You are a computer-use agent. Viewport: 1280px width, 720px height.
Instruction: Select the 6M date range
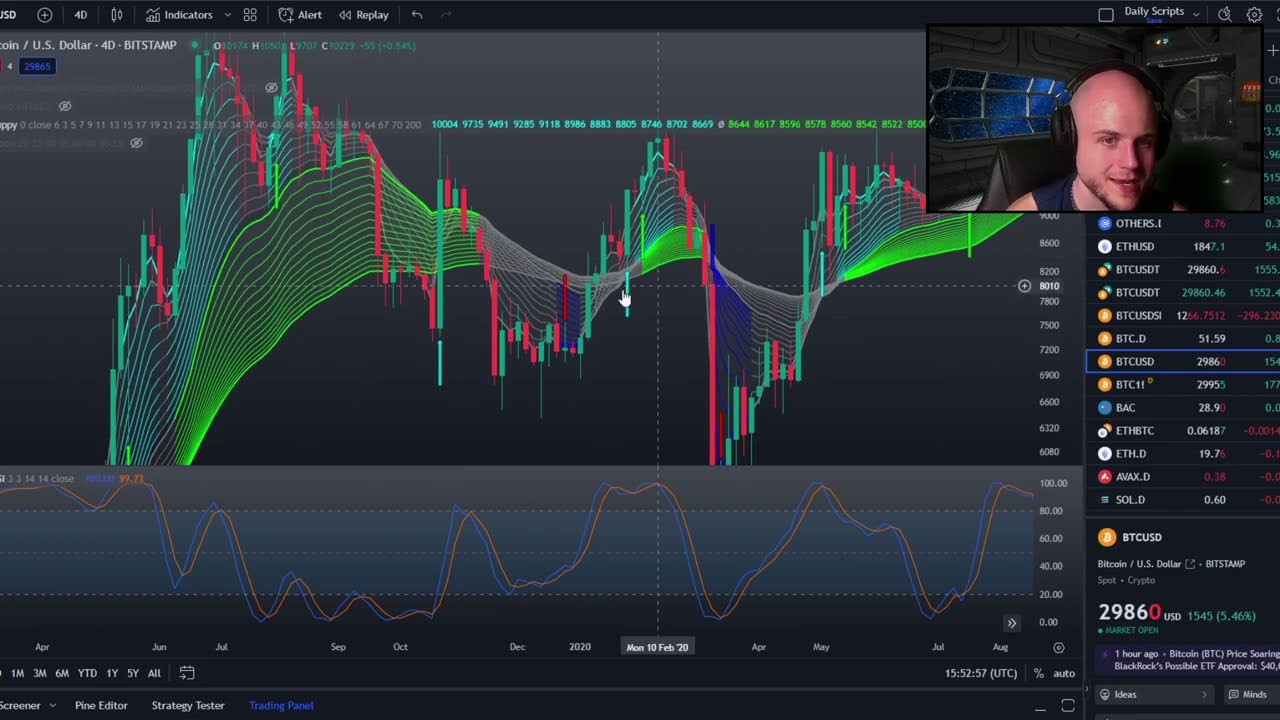click(62, 673)
